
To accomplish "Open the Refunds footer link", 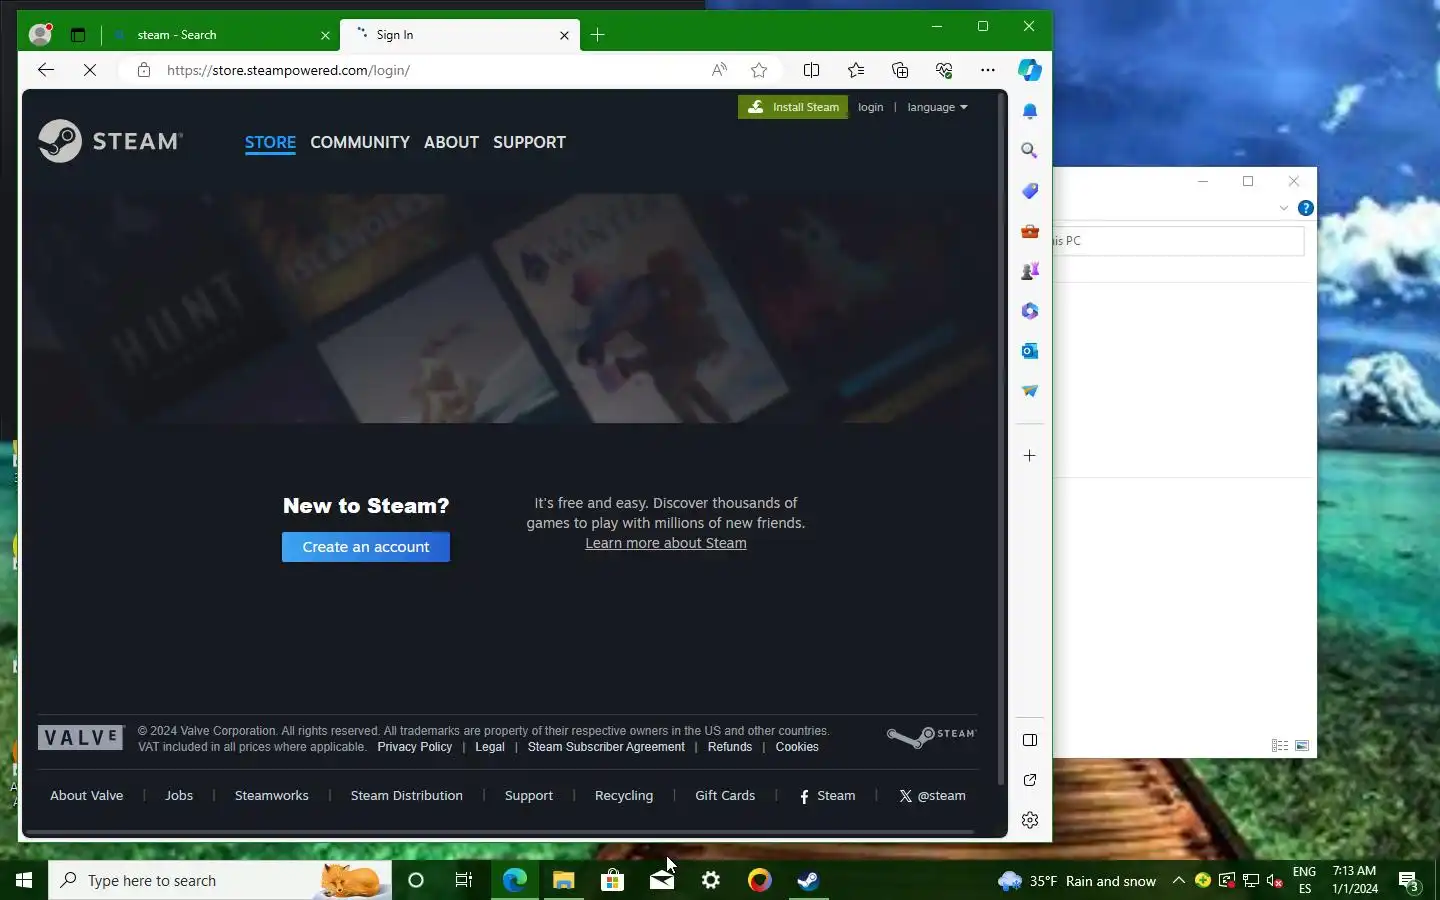I will (x=730, y=747).
